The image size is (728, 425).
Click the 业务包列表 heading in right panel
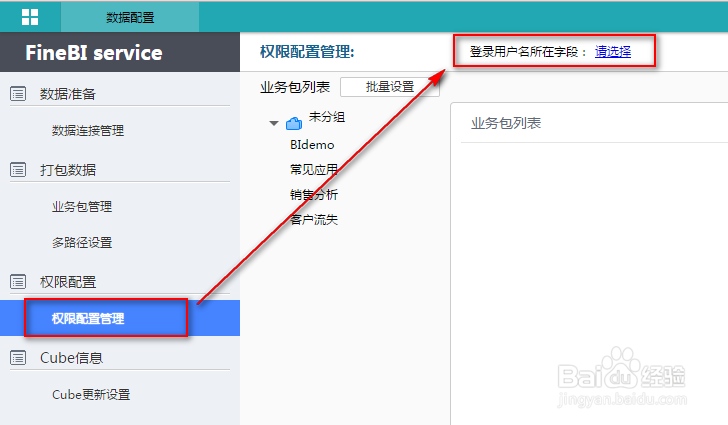pyautogui.click(x=506, y=123)
